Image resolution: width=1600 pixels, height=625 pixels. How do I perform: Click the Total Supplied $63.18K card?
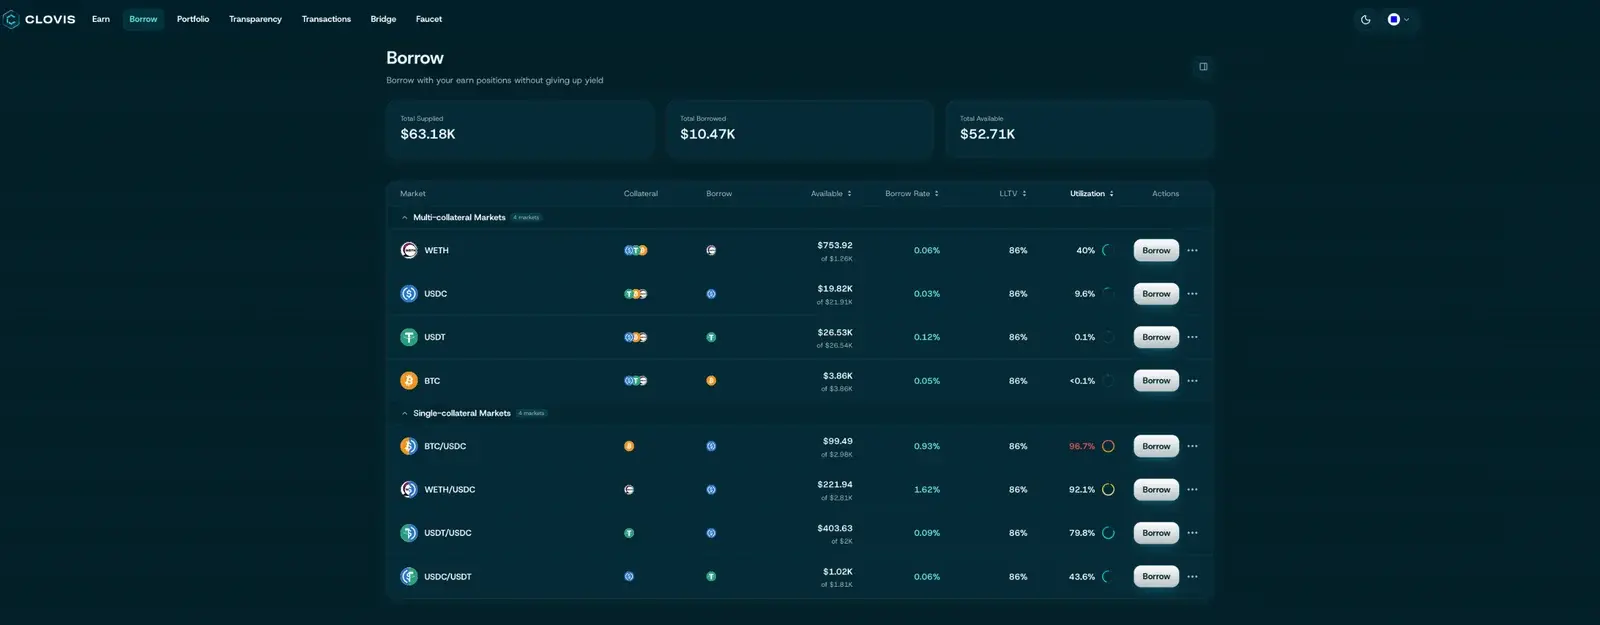pos(520,129)
